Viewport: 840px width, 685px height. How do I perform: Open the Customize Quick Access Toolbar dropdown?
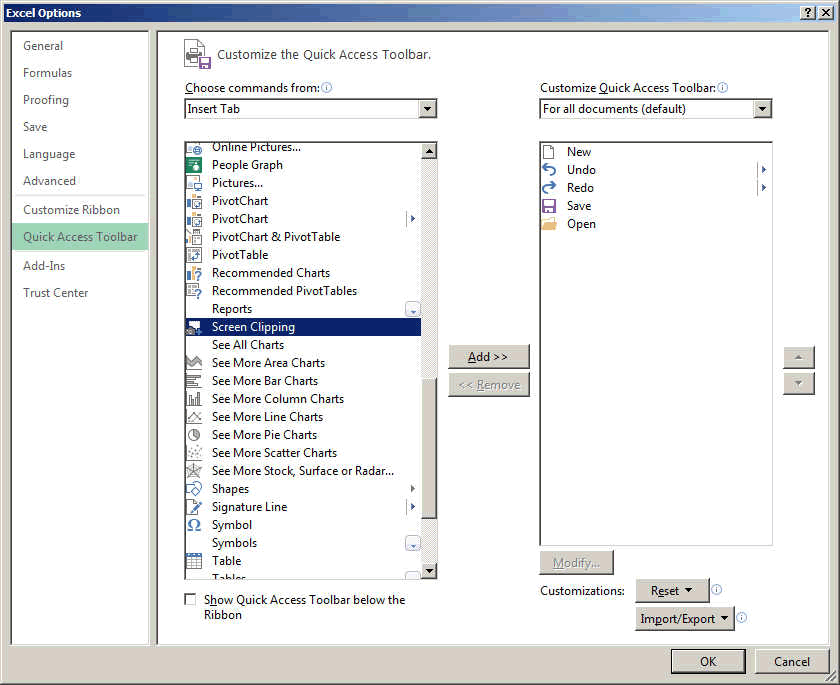(763, 108)
